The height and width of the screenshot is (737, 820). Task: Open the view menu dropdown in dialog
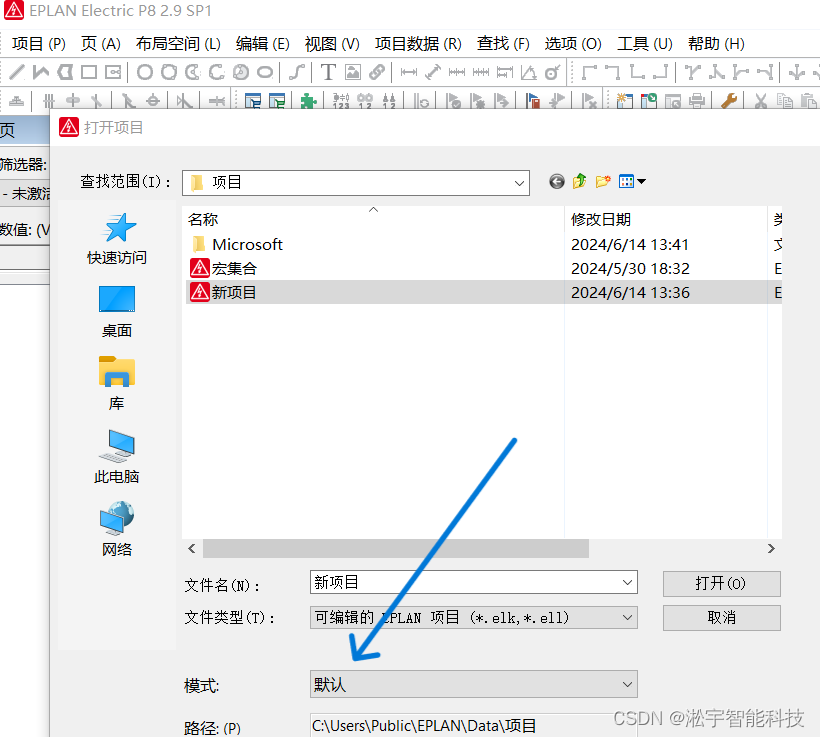632,182
